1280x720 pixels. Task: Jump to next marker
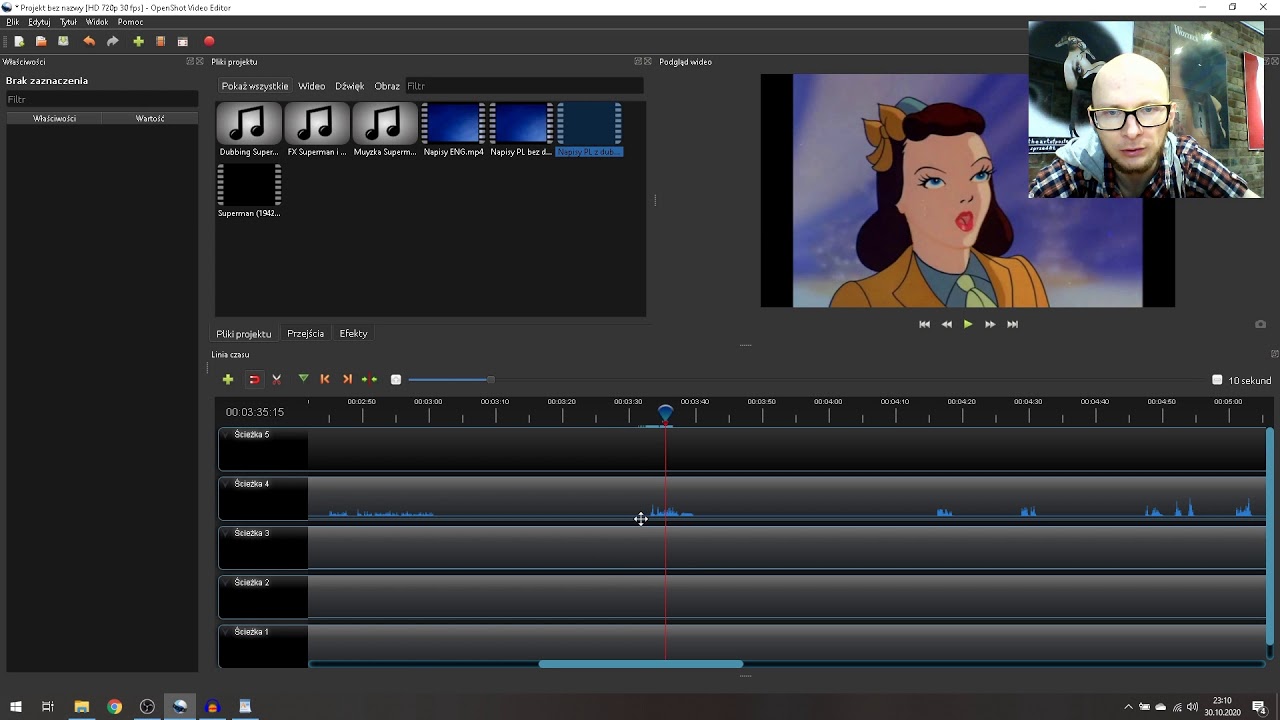[x=347, y=379]
